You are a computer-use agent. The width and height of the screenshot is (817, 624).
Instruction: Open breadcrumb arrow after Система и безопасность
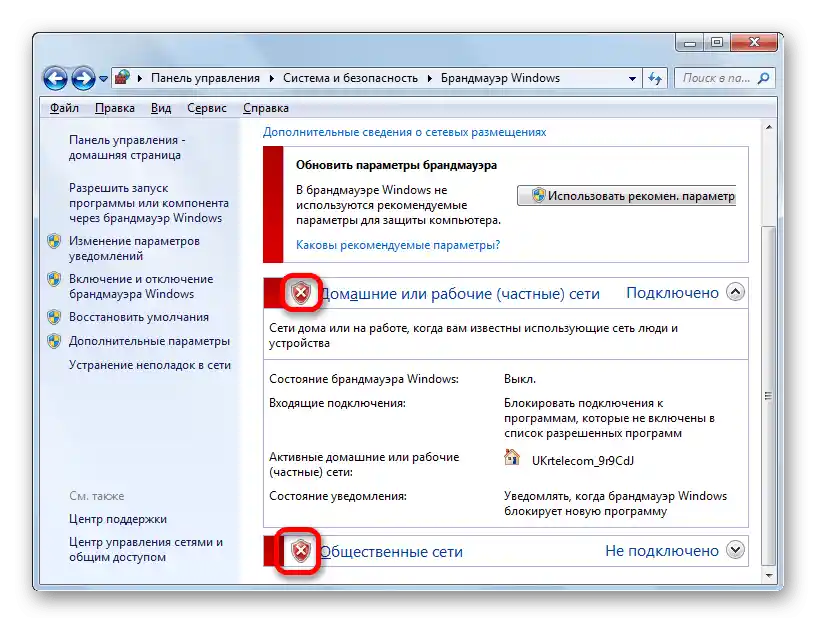(x=430, y=79)
